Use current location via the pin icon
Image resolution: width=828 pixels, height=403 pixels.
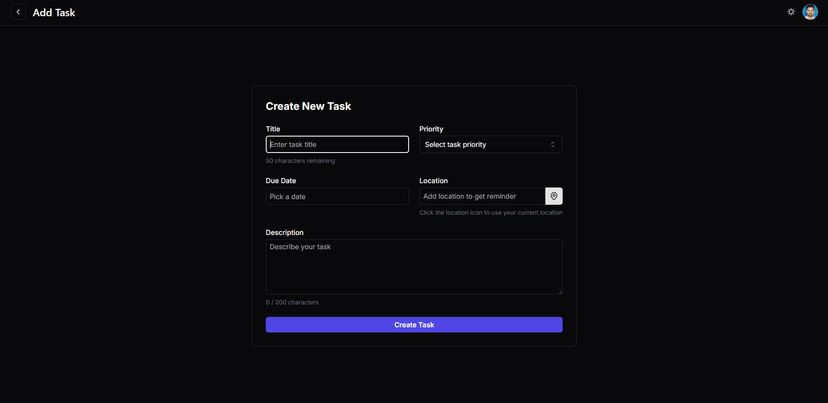coord(554,196)
